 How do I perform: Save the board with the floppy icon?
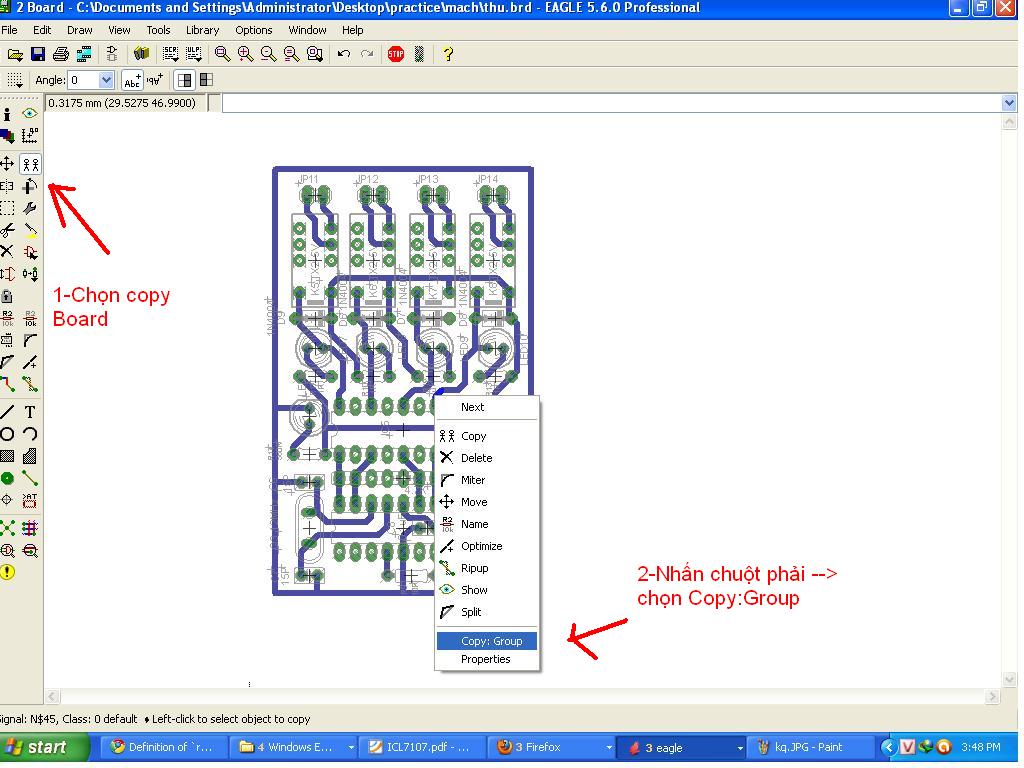[x=38, y=54]
